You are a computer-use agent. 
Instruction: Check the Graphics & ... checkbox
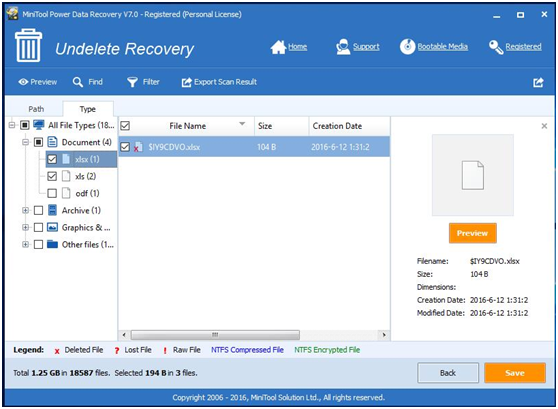(38, 227)
